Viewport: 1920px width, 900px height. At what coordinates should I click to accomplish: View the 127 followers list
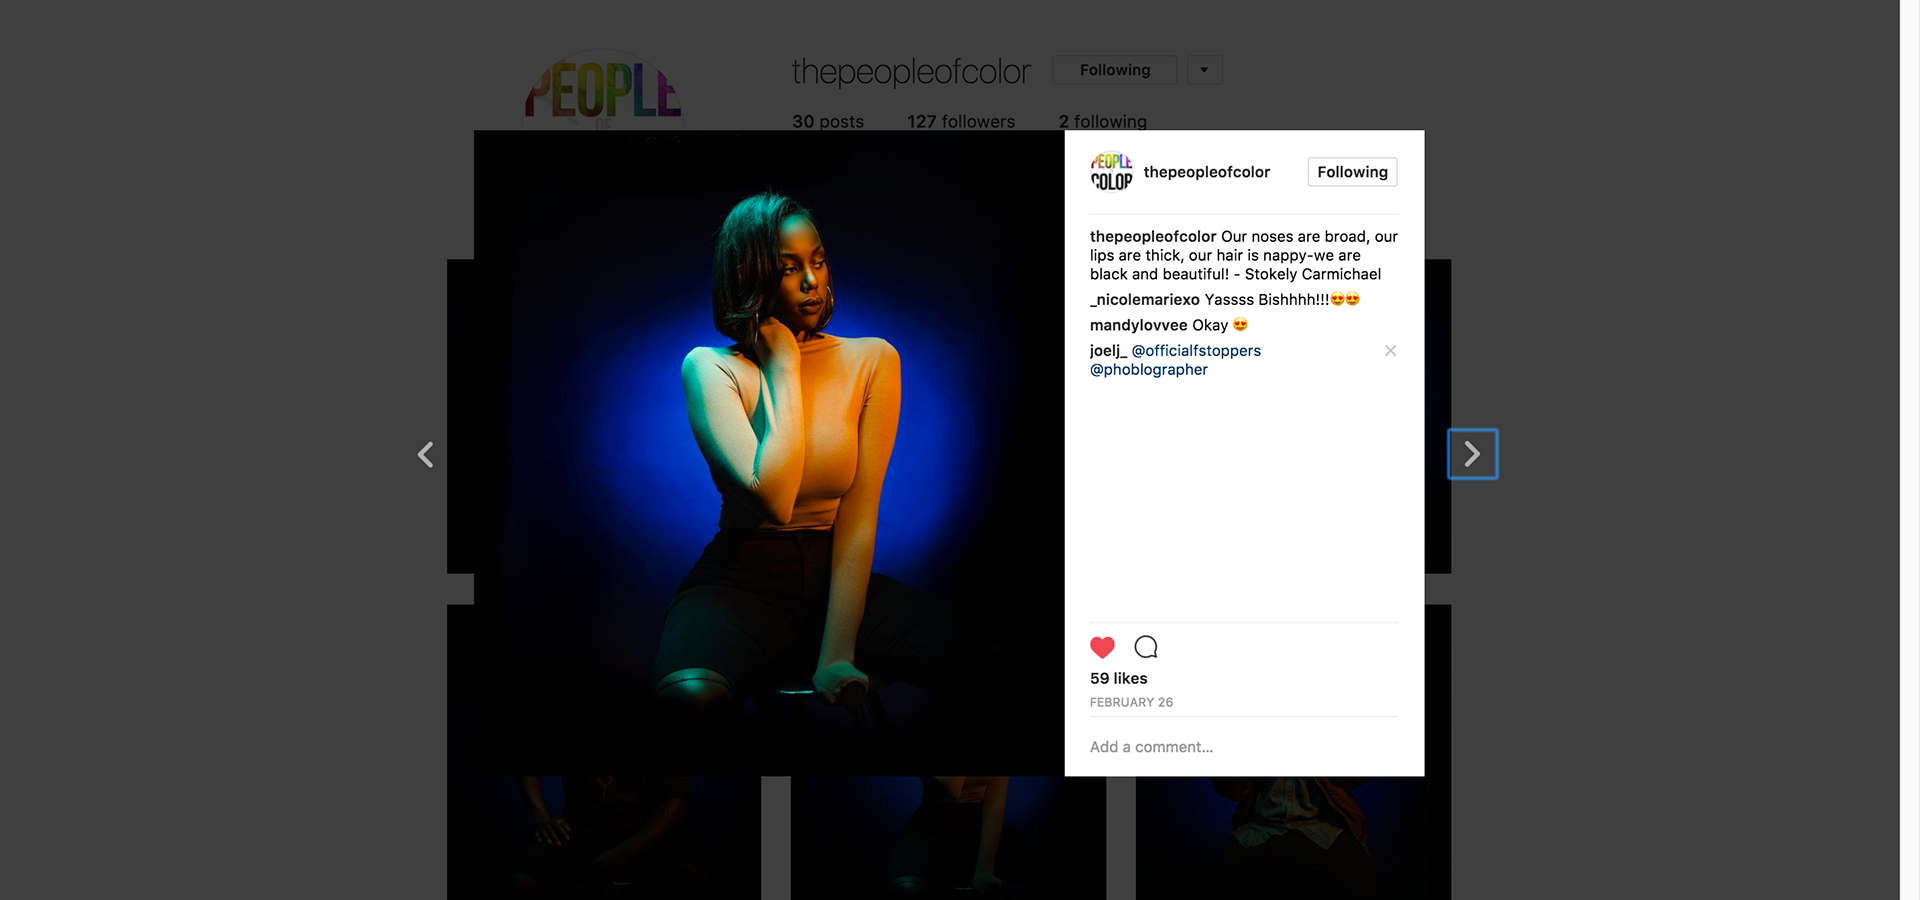point(961,121)
